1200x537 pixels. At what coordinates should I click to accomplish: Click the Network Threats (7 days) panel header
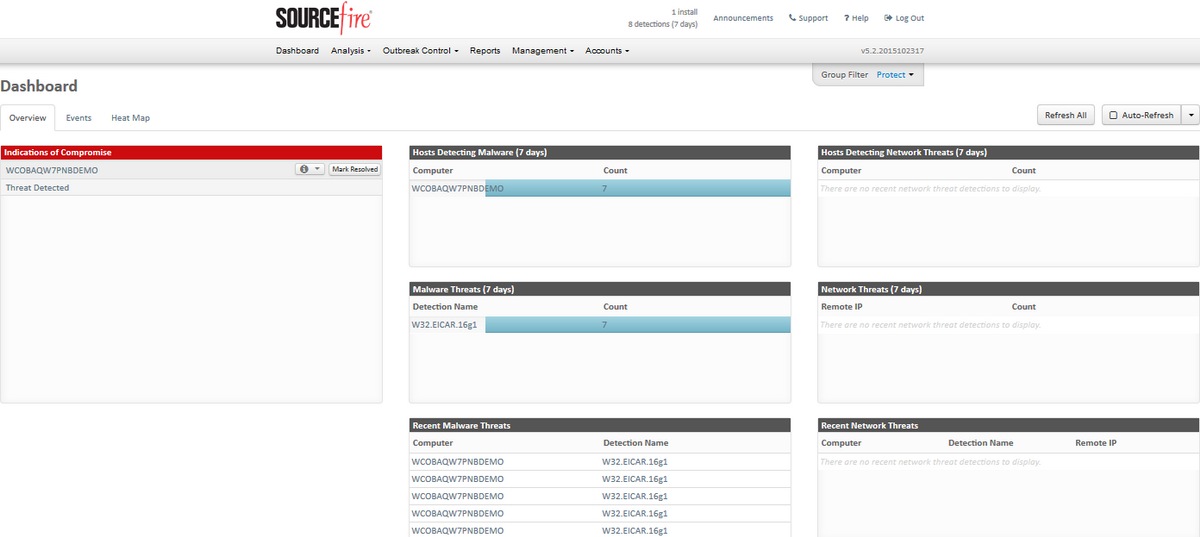(1008, 289)
